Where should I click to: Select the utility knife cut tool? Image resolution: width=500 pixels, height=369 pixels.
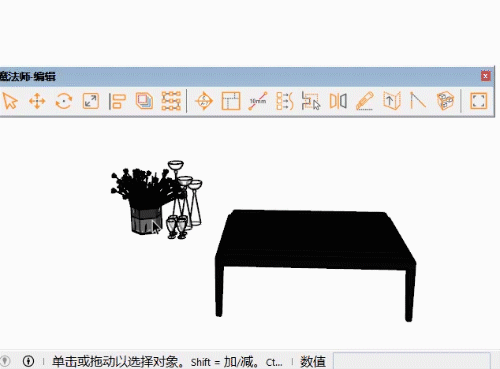(x=365, y=101)
